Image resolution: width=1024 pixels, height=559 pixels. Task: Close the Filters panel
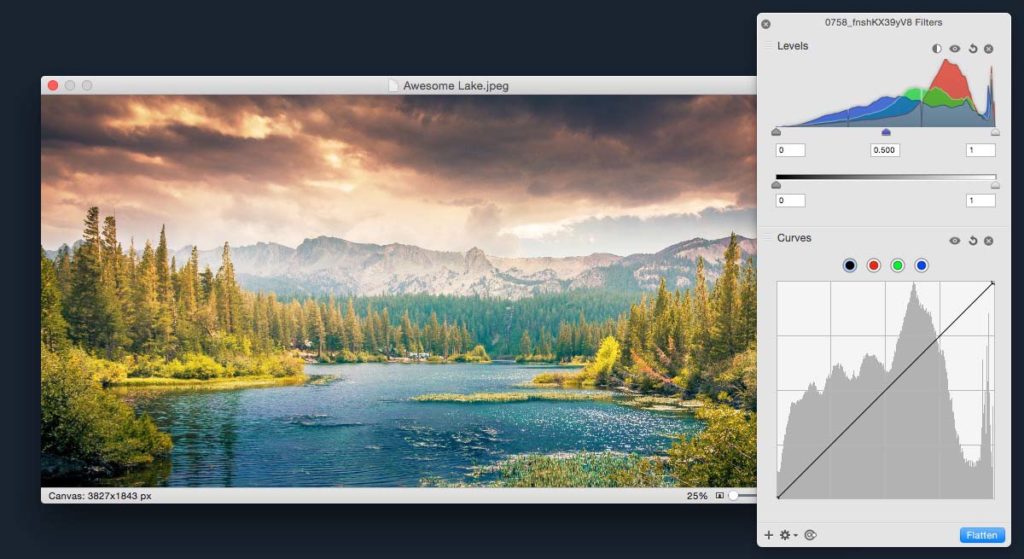point(766,24)
